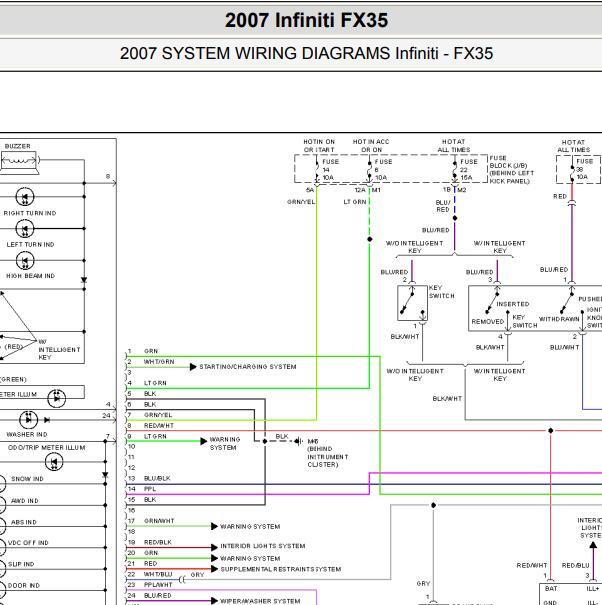Click the Fuse 14 10A label

point(331,170)
